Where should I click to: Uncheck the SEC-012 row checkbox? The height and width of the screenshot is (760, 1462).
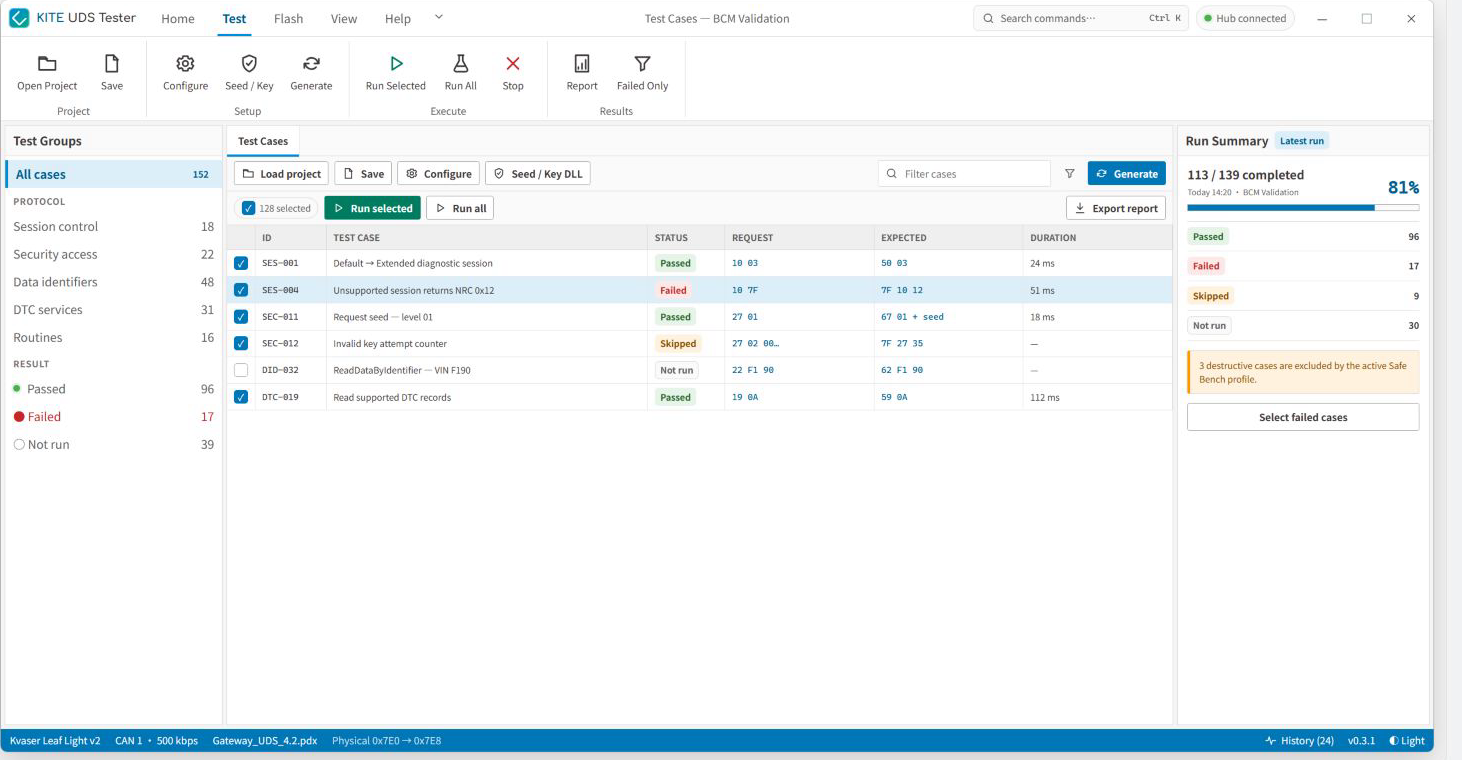[x=241, y=343]
